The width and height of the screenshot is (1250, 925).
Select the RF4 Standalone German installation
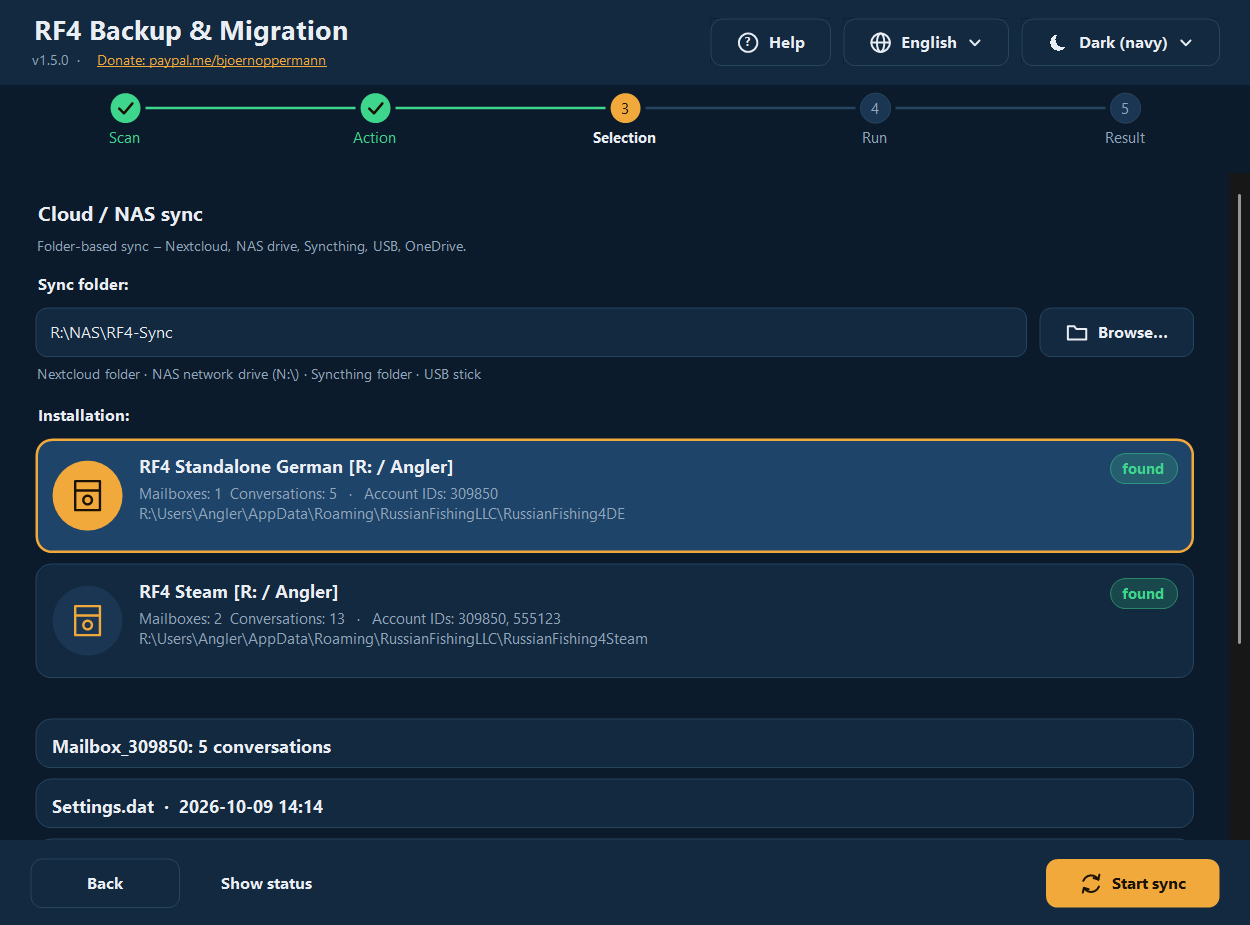click(614, 496)
